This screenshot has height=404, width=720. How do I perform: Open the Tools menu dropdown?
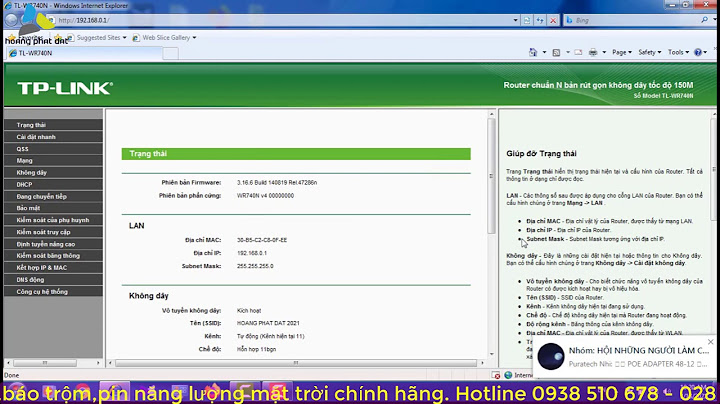pos(678,52)
